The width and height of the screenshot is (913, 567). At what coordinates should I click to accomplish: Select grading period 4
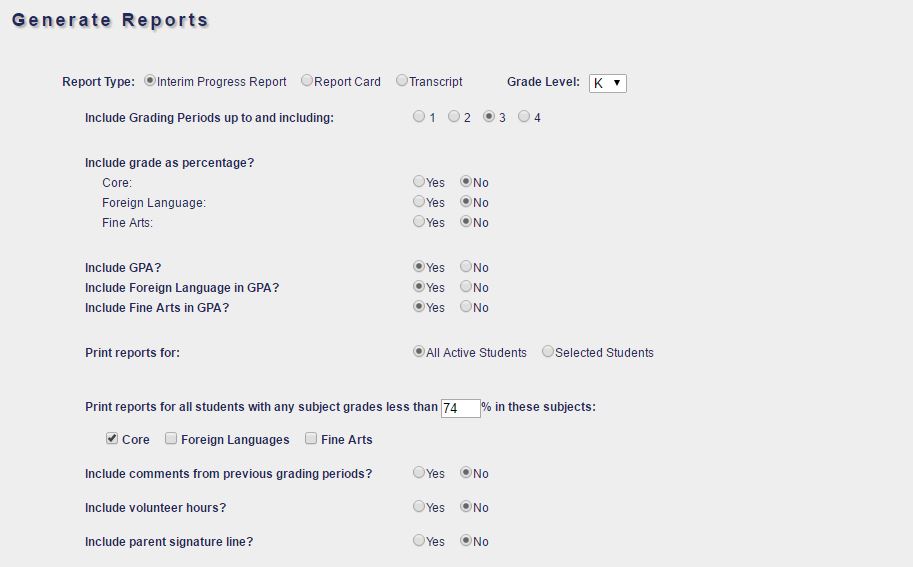click(x=524, y=117)
